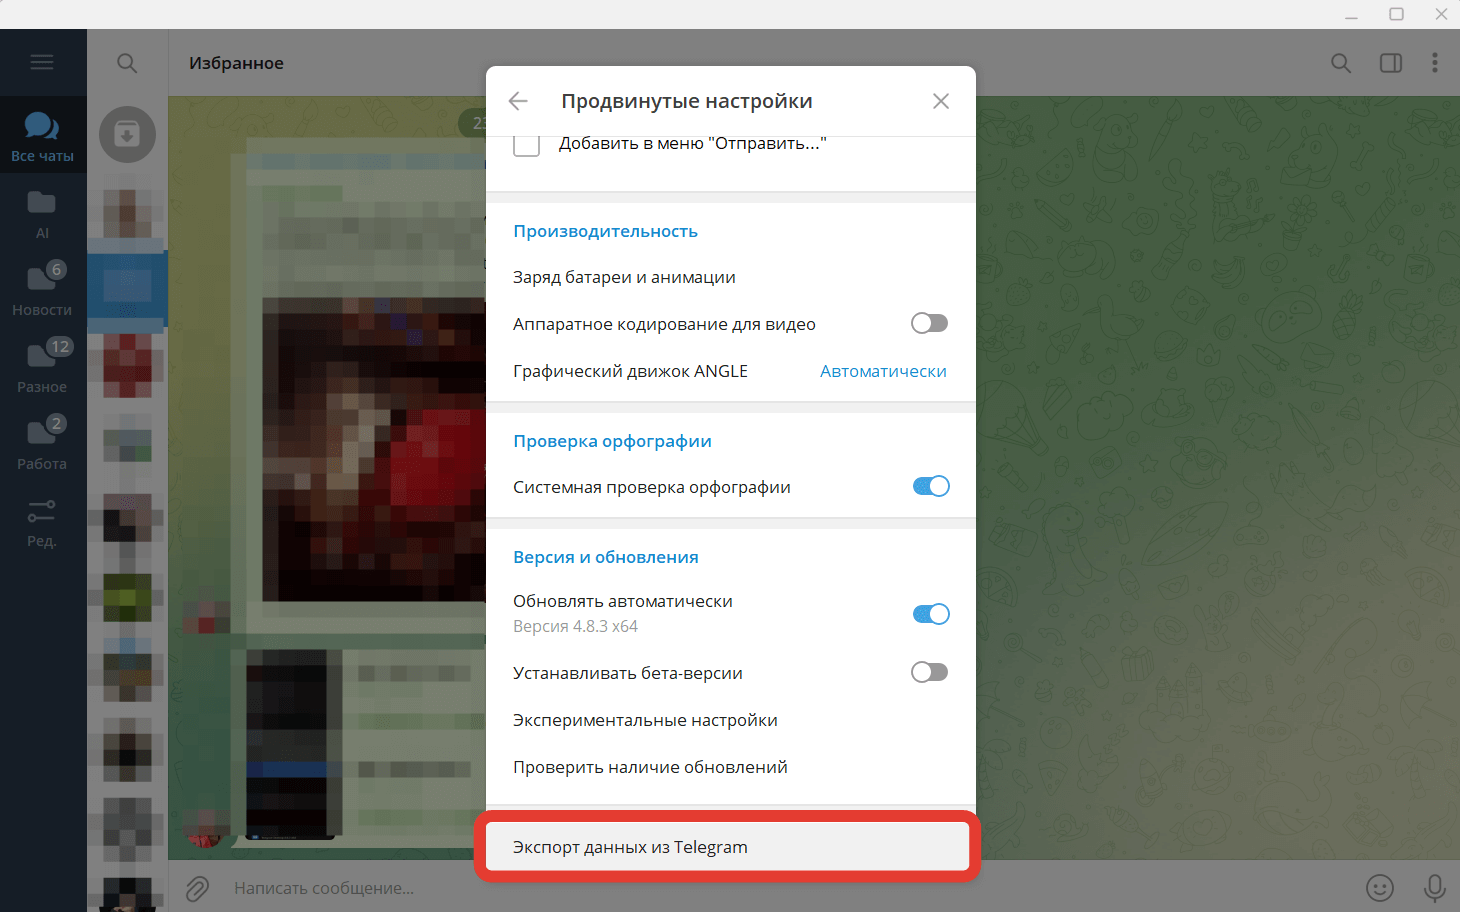The image size is (1460, 912).
Task: Open the three-dot chat menu
Action: pyautogui.click(x=1435, y=63)
